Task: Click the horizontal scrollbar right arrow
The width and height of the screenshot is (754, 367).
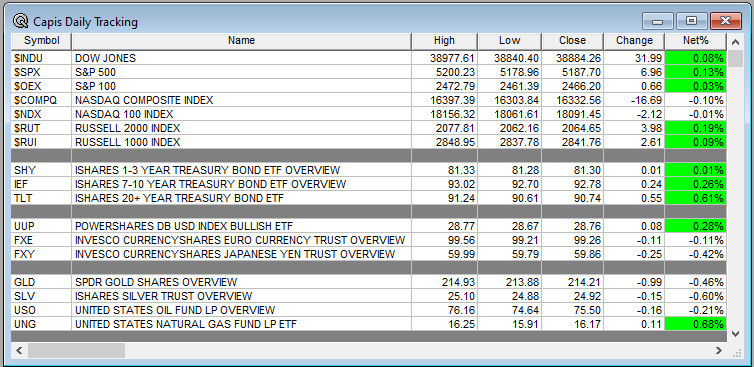Action: [x=719, y=351]
